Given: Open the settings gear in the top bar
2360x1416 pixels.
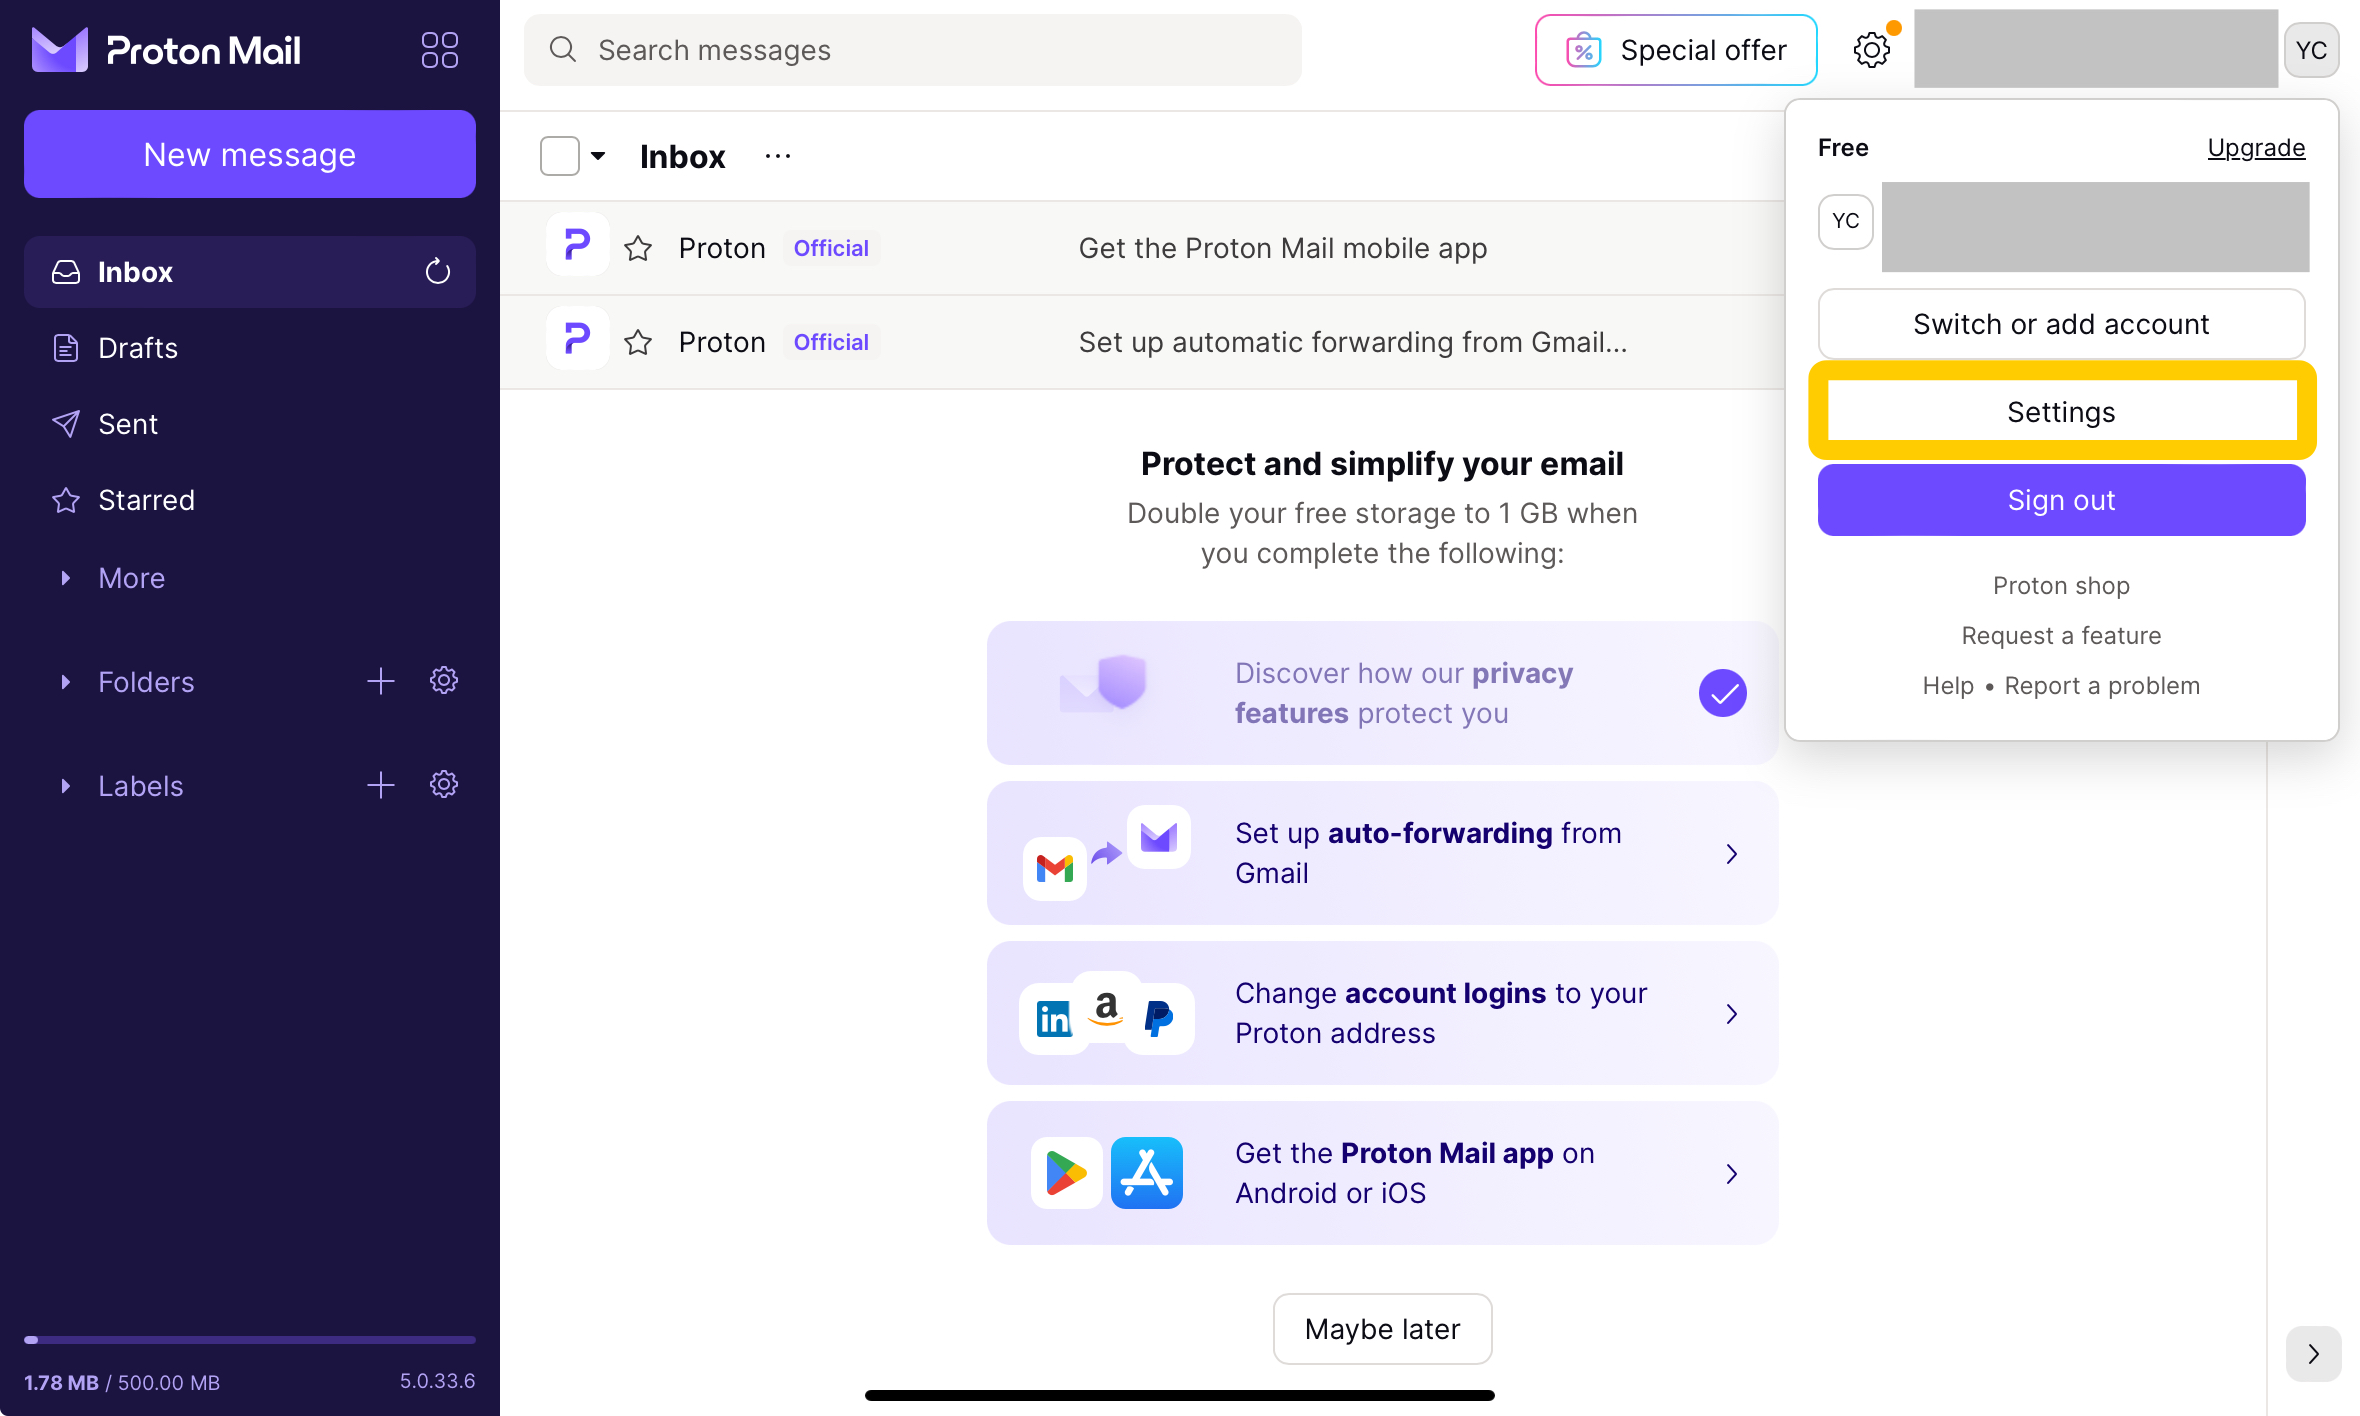Looking at the screenshot, I should 1871,50.
